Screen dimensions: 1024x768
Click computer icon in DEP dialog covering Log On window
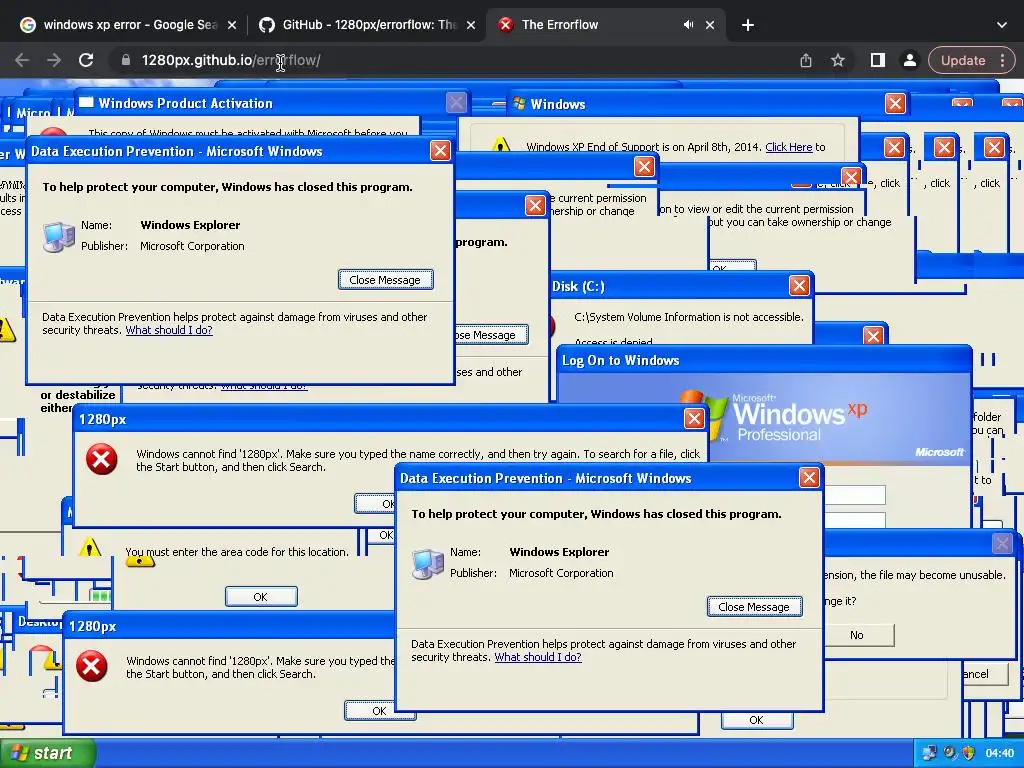point(428,564)
